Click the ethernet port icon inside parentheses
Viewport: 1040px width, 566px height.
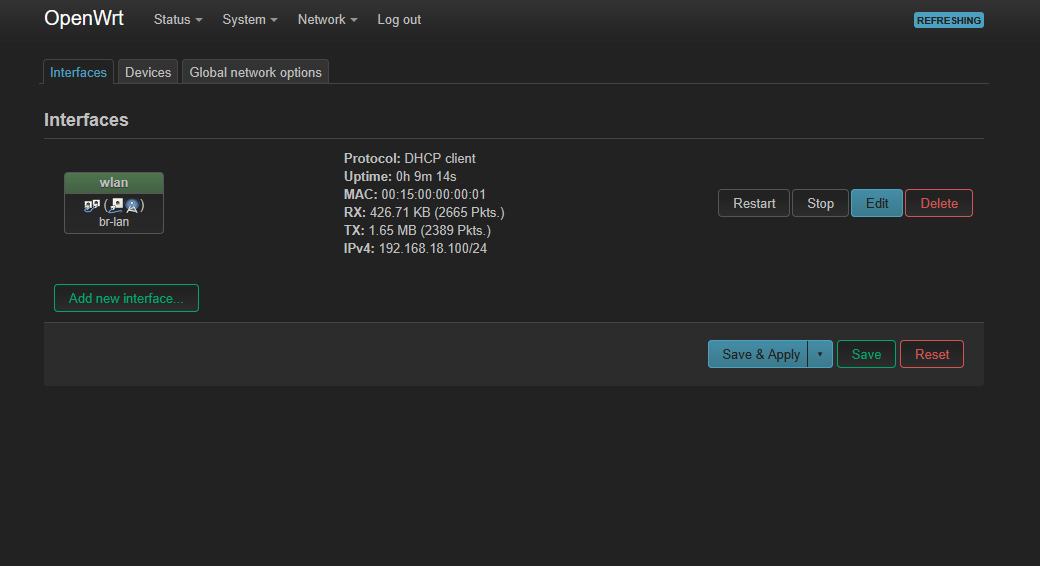coord(117,206)
